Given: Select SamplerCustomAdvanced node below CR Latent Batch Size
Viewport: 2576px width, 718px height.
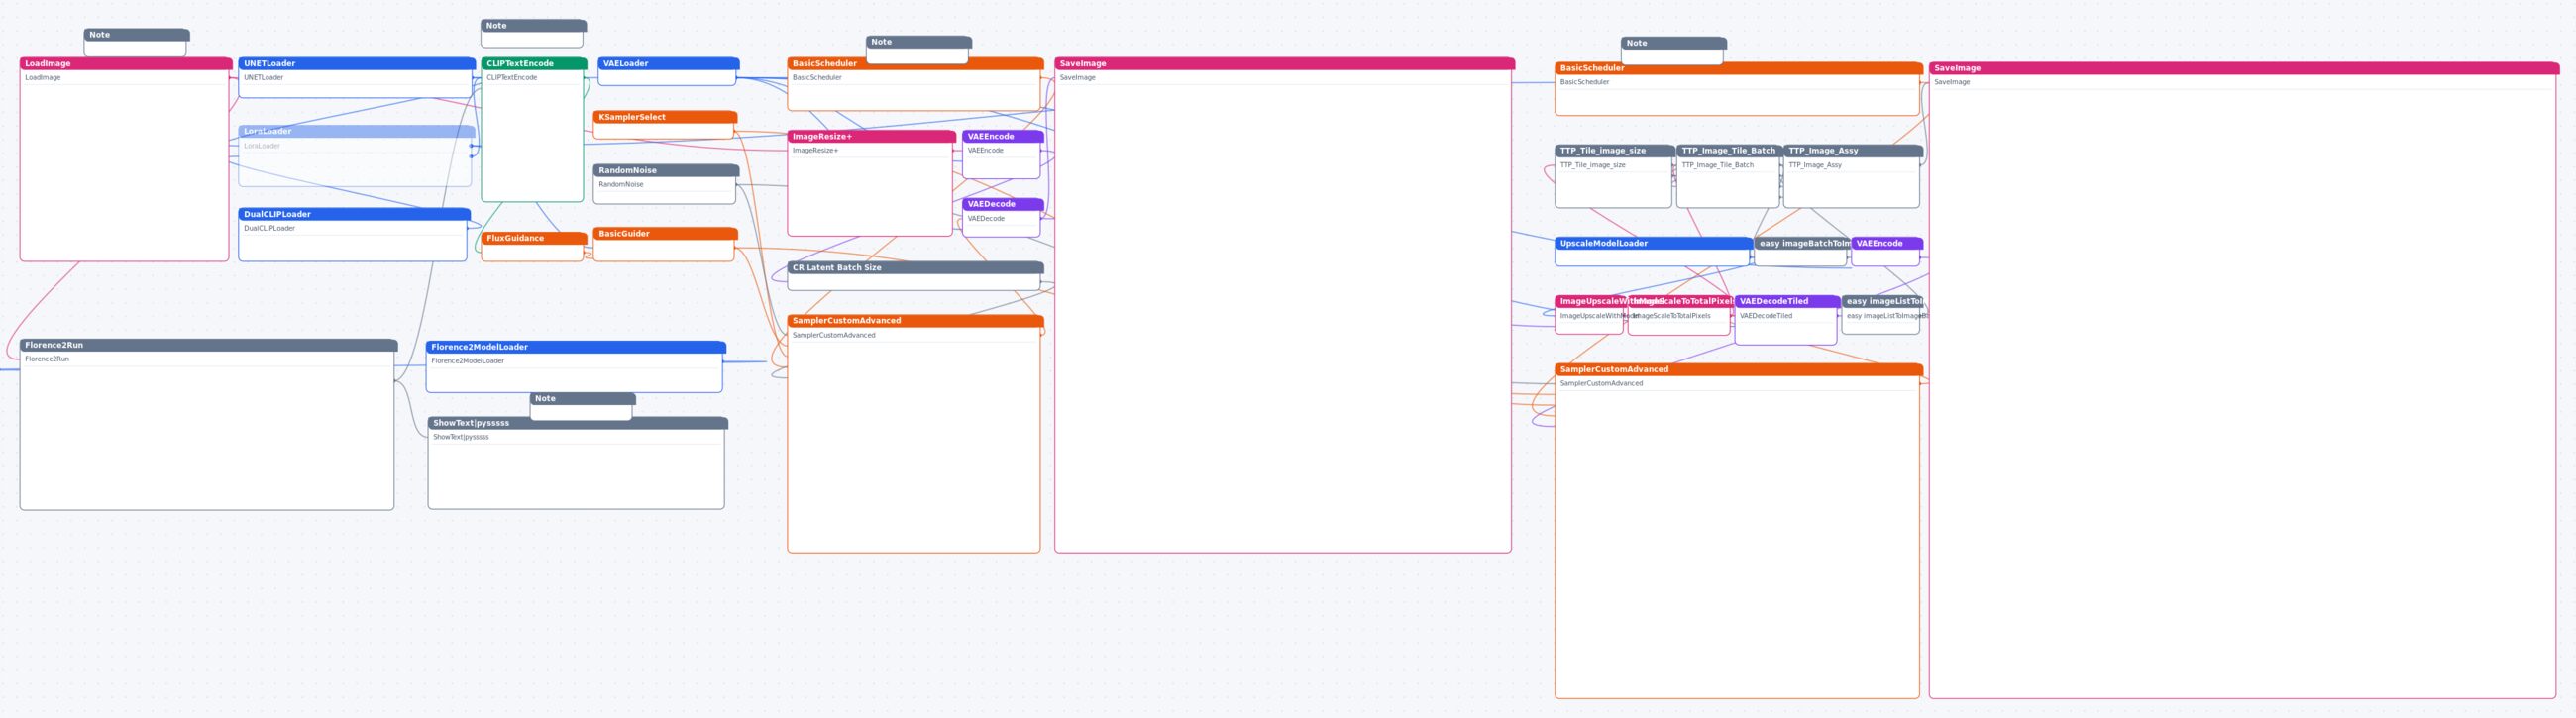Looking at the screenshot, I should (x=915, y=434).
